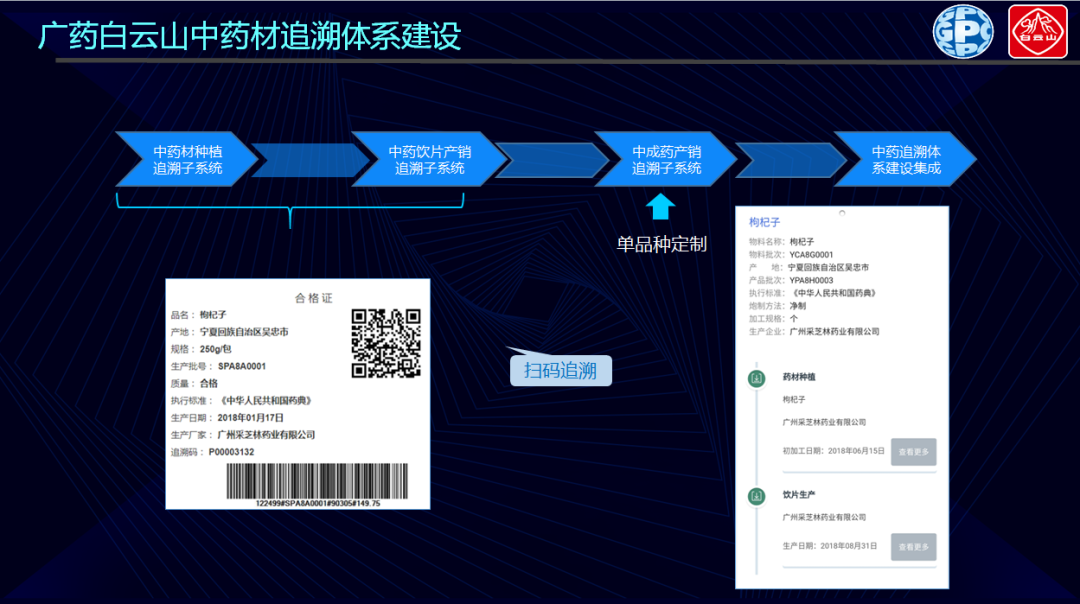This screenshot has height=604, width=1080.
Task: Click the 生产日期 2018年08月31日 entry
Action: (x=830, y=546)
